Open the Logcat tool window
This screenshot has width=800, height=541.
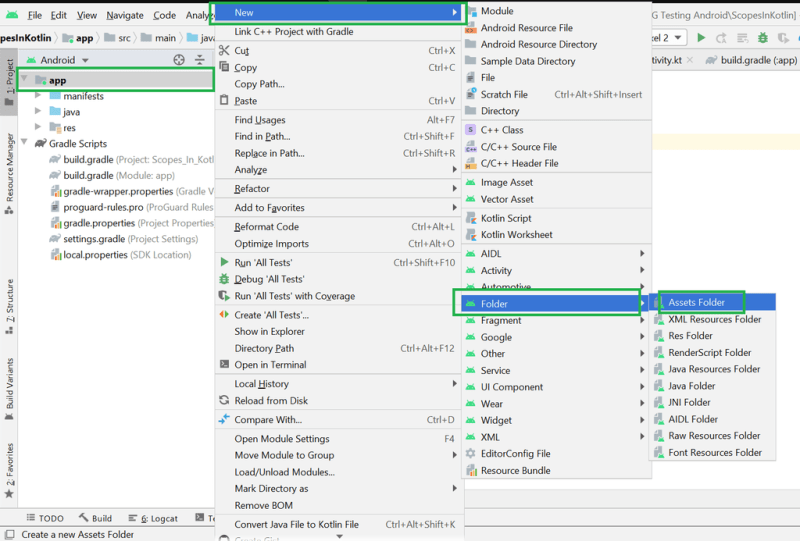[x=153, y=519]
